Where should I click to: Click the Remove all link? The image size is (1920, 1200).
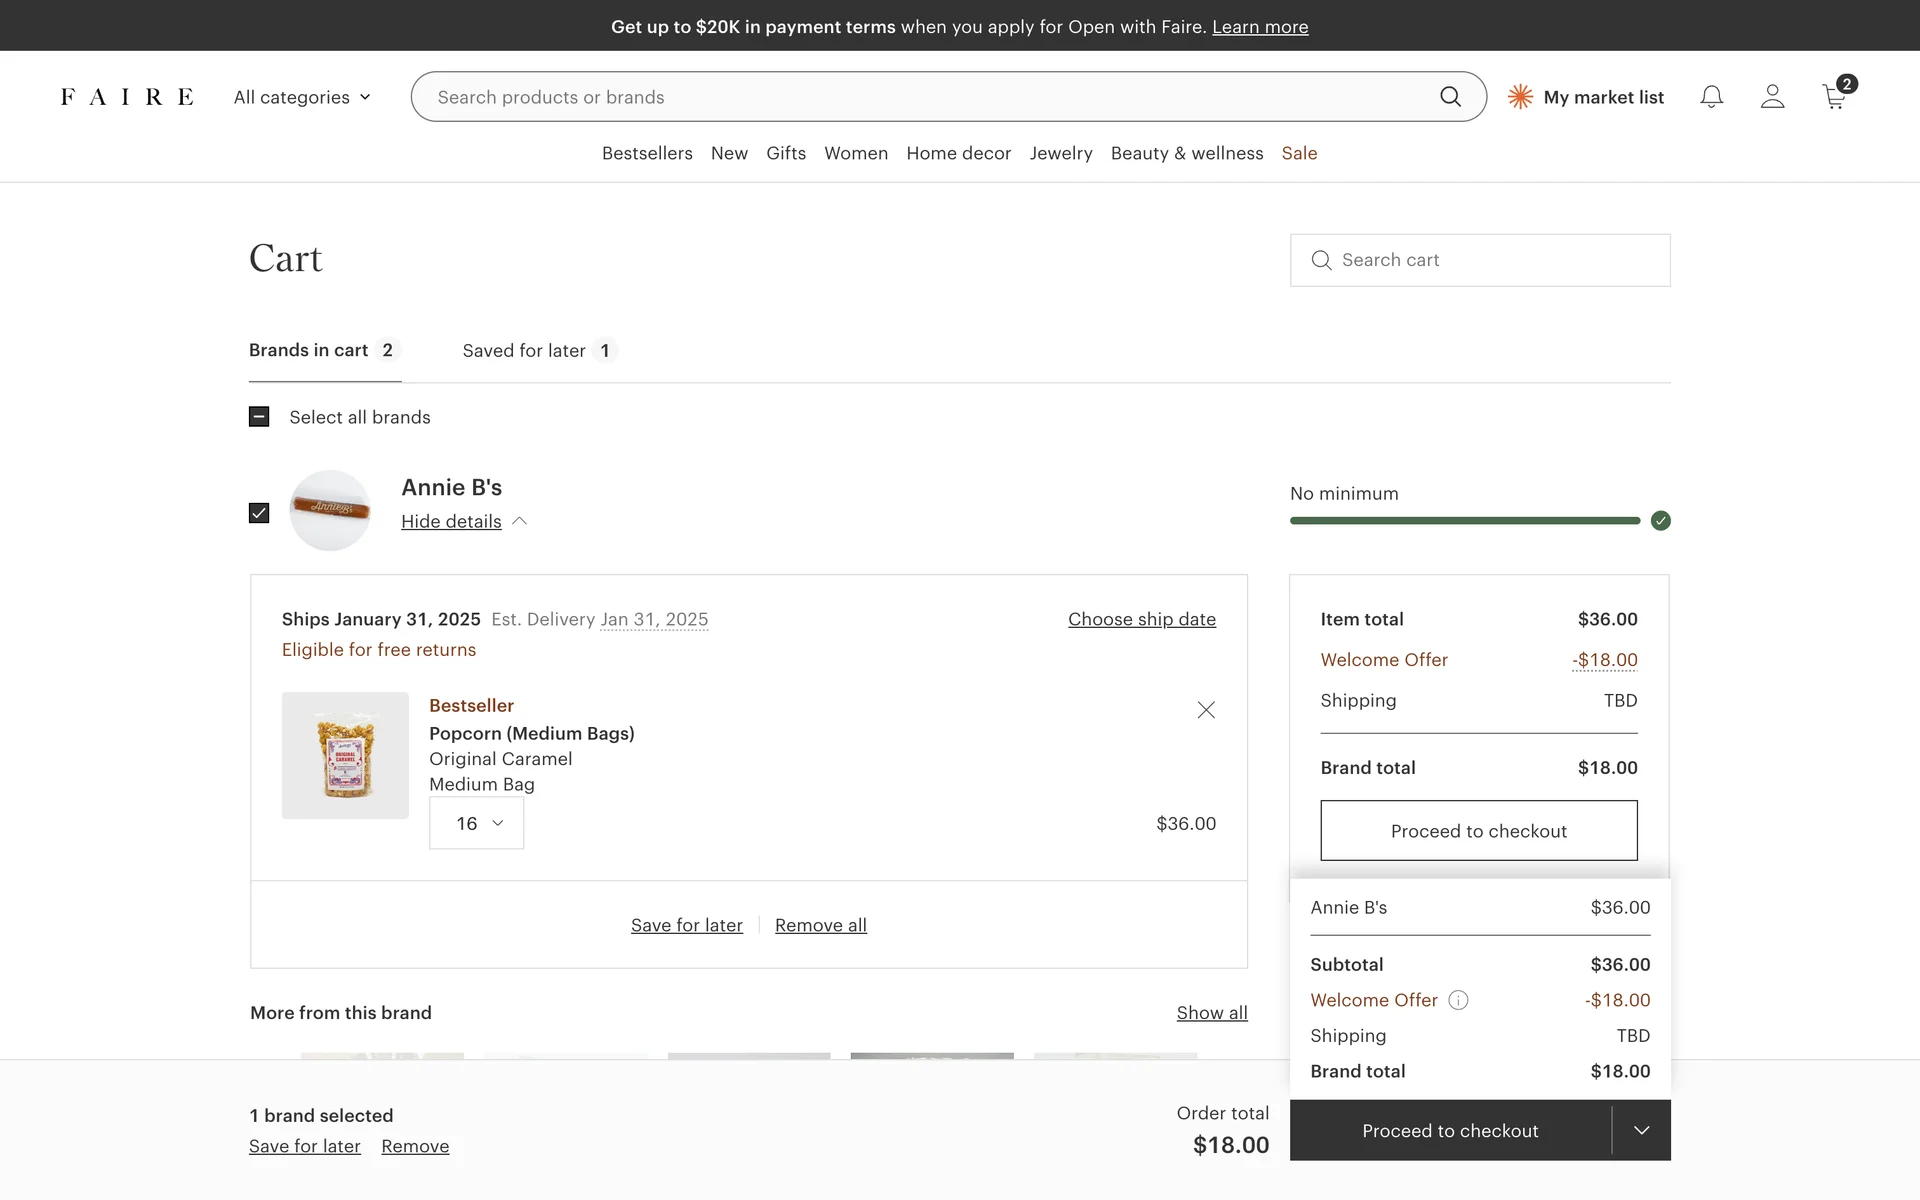[x=820, y=925]
